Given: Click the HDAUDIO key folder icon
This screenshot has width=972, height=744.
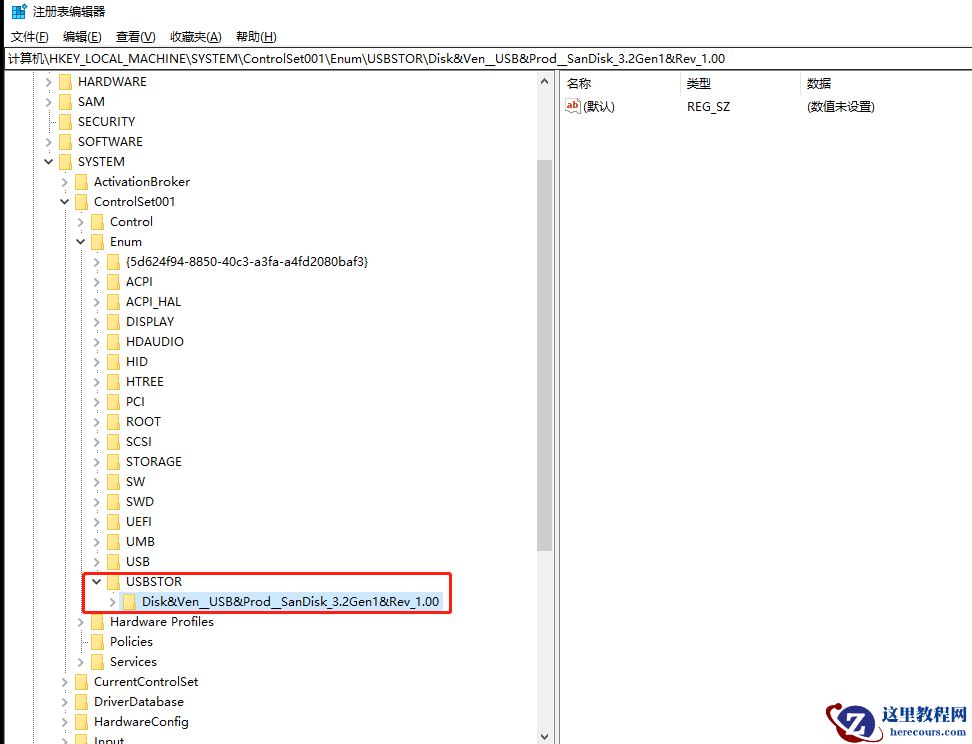Looking at the screenshot, I should click(113, 341).
